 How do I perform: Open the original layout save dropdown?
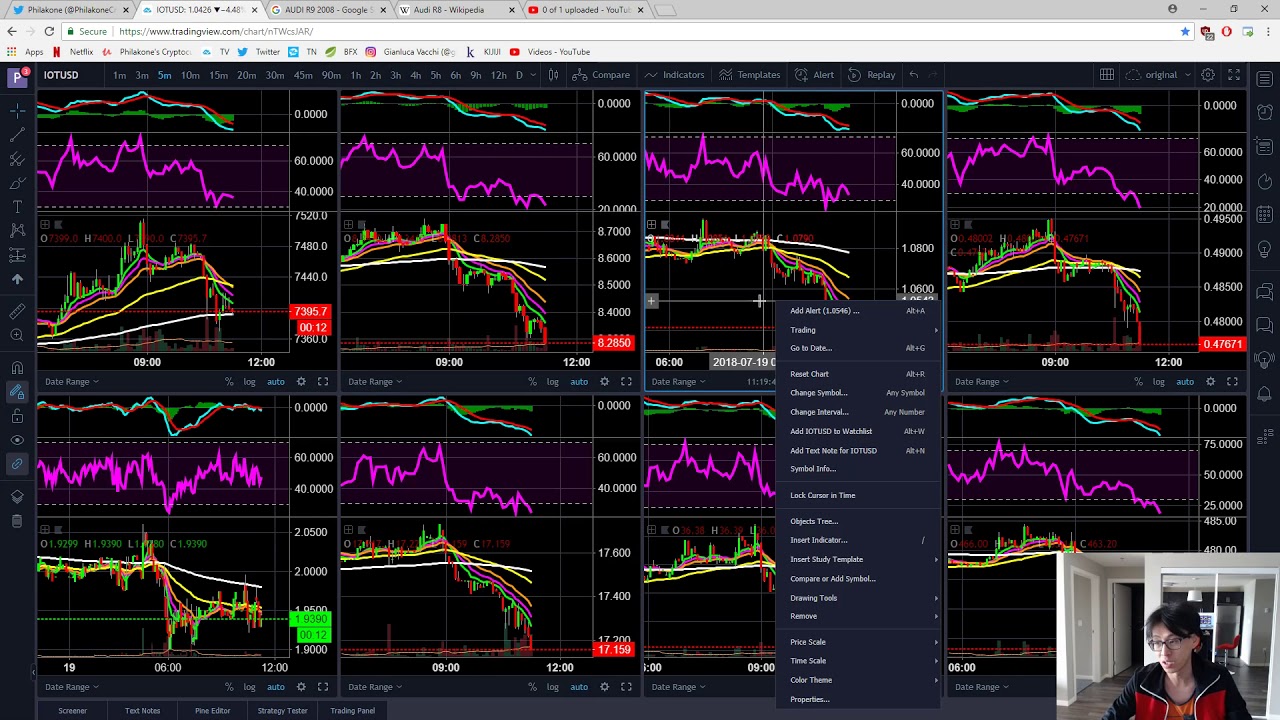point(1160,75)
